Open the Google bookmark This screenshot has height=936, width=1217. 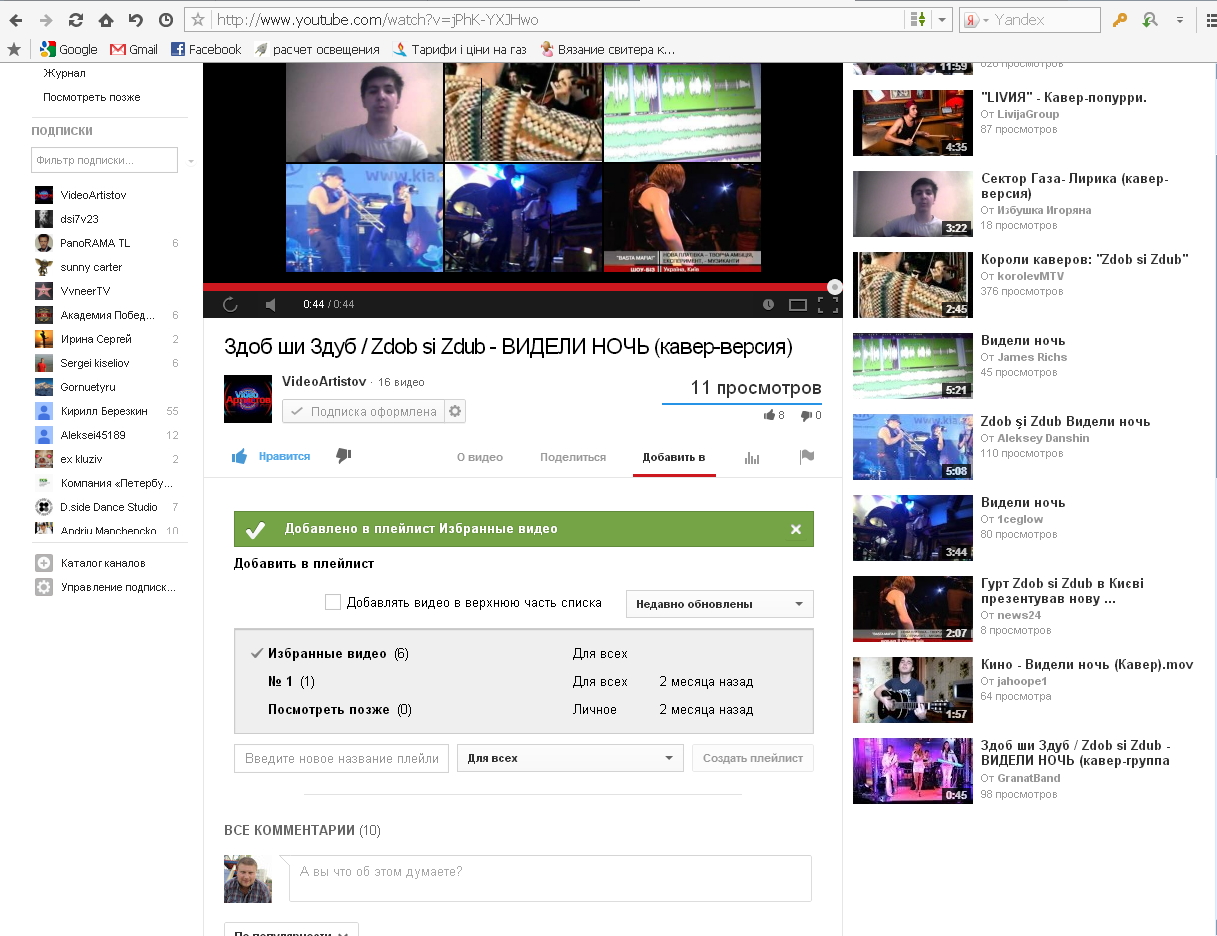pyautogui.click(x=68, y=49)
